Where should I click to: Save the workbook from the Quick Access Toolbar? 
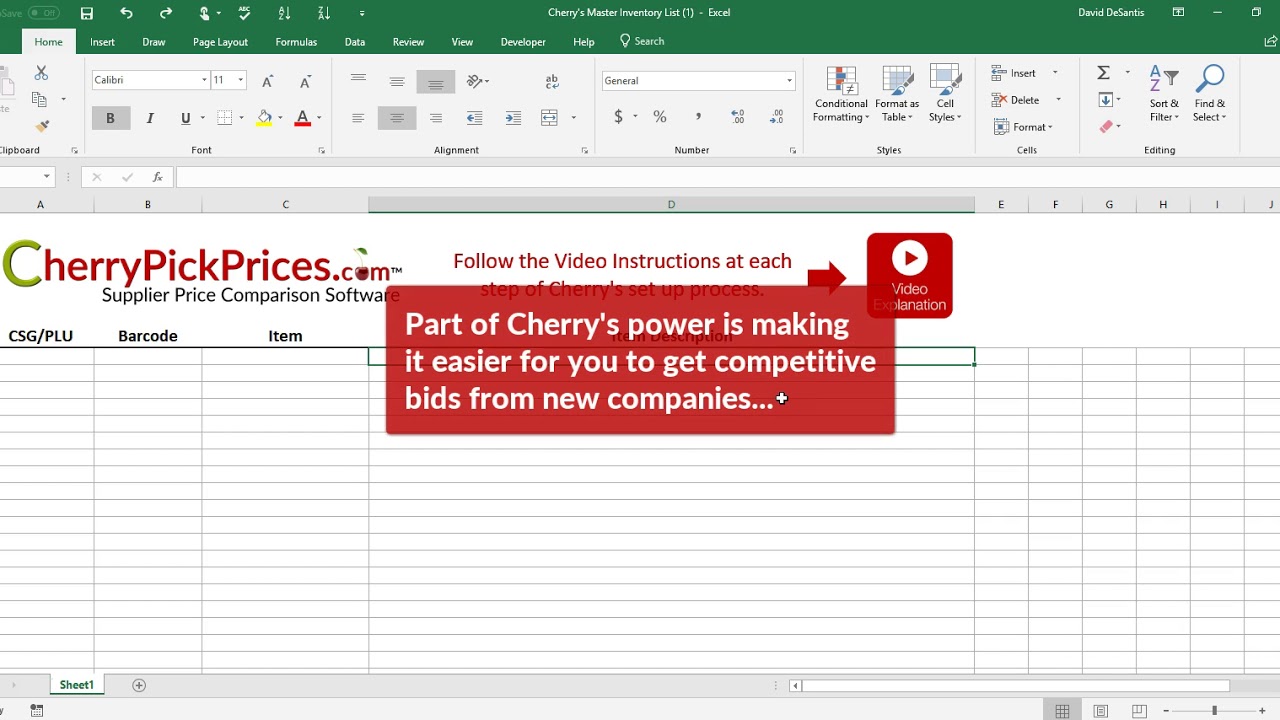tap(87, 13)
